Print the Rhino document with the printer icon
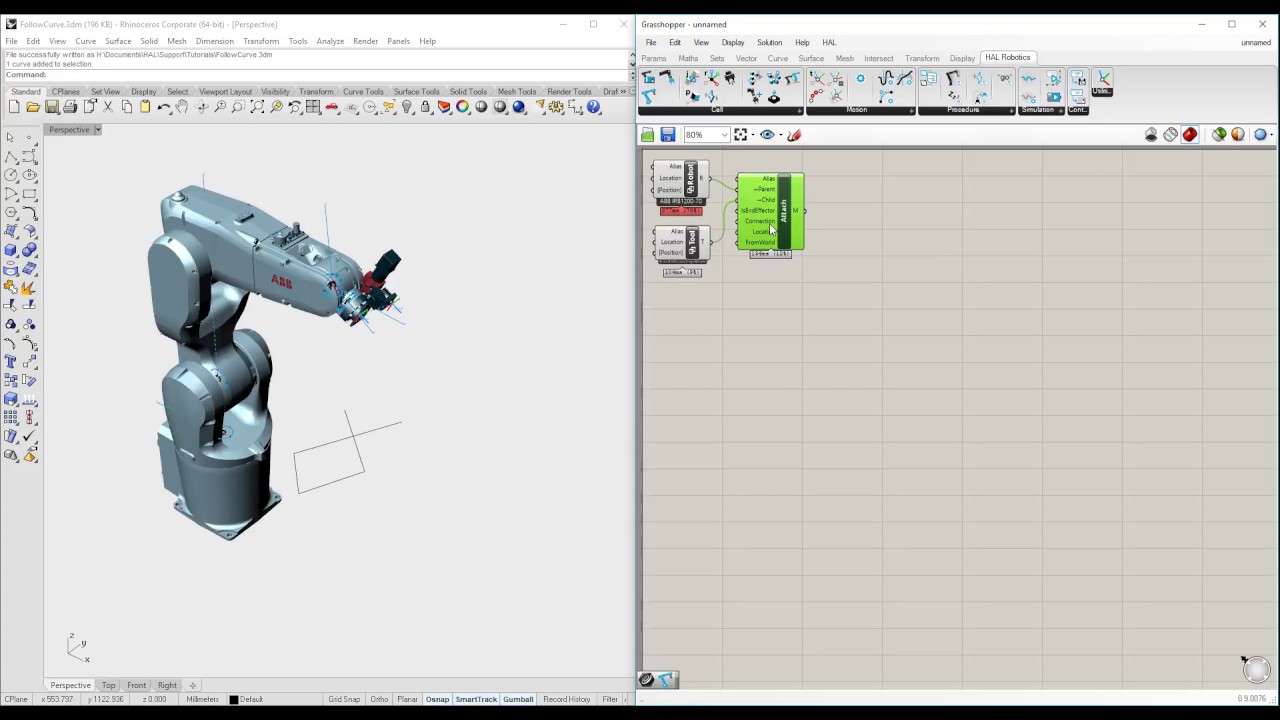Screen dimensions: 1280x720 pos(70,107)
